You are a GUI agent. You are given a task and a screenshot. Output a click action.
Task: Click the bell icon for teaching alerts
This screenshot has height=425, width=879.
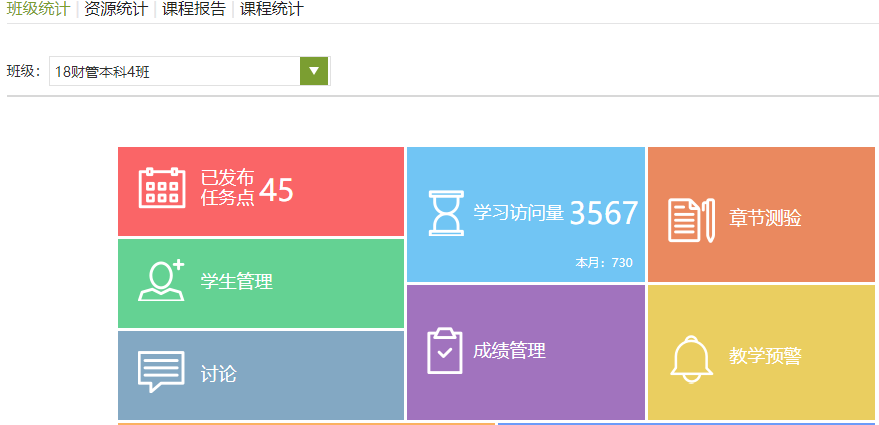tap(691, 357)
